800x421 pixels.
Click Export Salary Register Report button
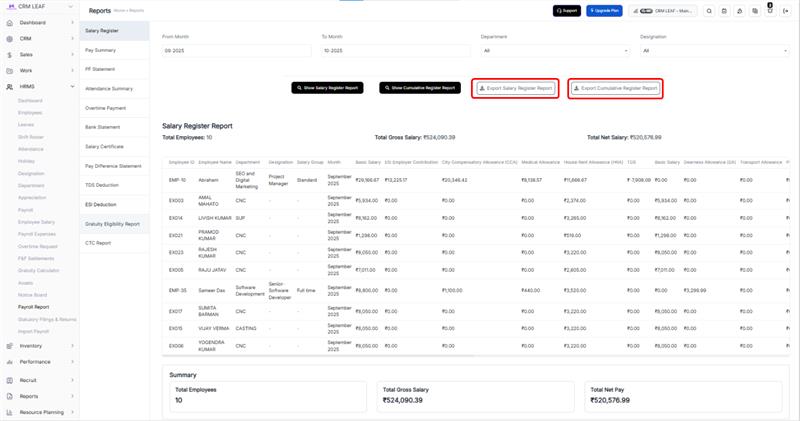[515, 88]
